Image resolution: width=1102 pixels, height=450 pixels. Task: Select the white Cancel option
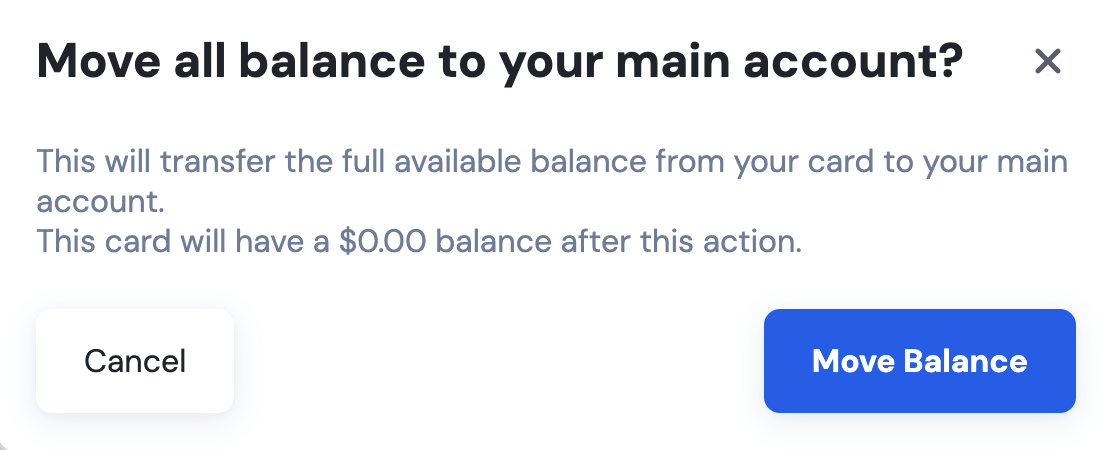(135, 361)
